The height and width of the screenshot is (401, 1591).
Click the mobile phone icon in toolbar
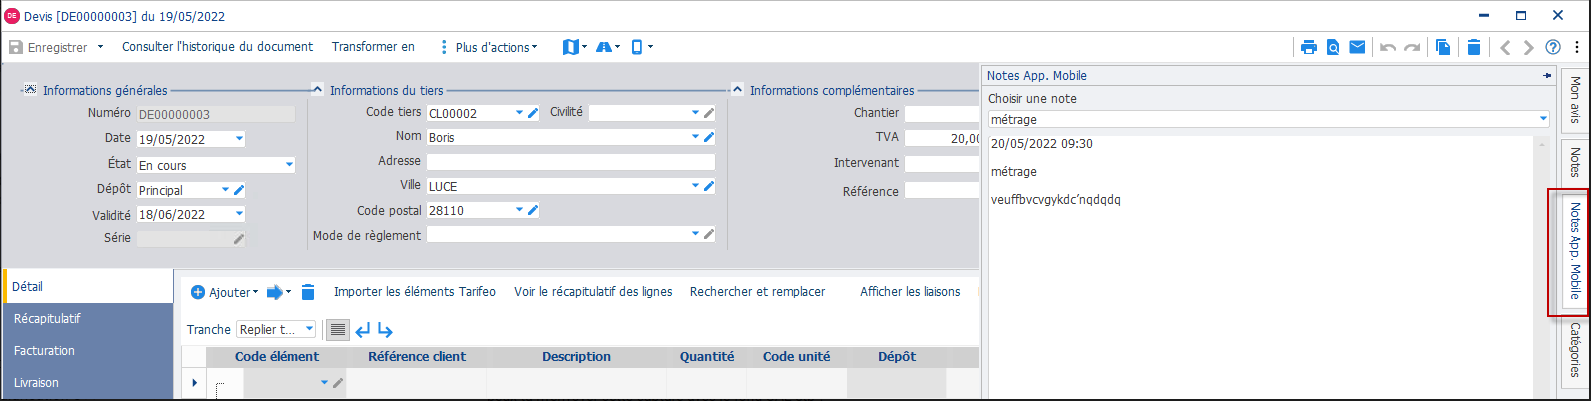point(637,47)
